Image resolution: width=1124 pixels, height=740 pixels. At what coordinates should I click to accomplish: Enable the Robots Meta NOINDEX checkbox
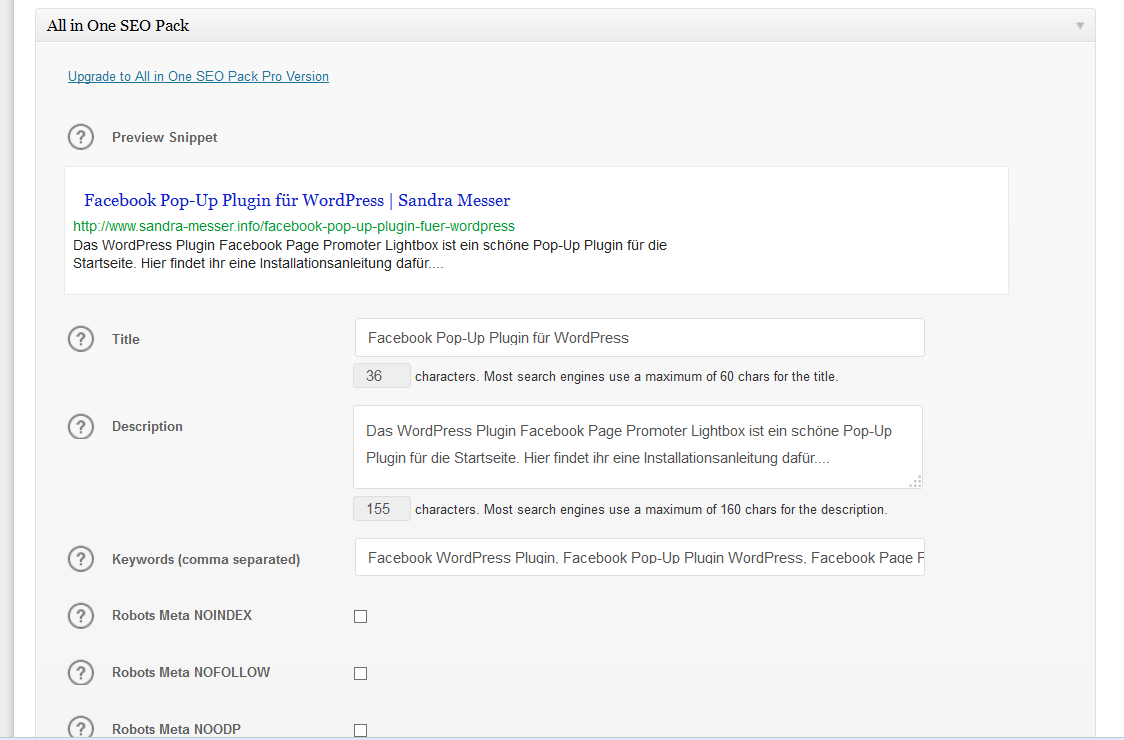click(x=361, y=616)
